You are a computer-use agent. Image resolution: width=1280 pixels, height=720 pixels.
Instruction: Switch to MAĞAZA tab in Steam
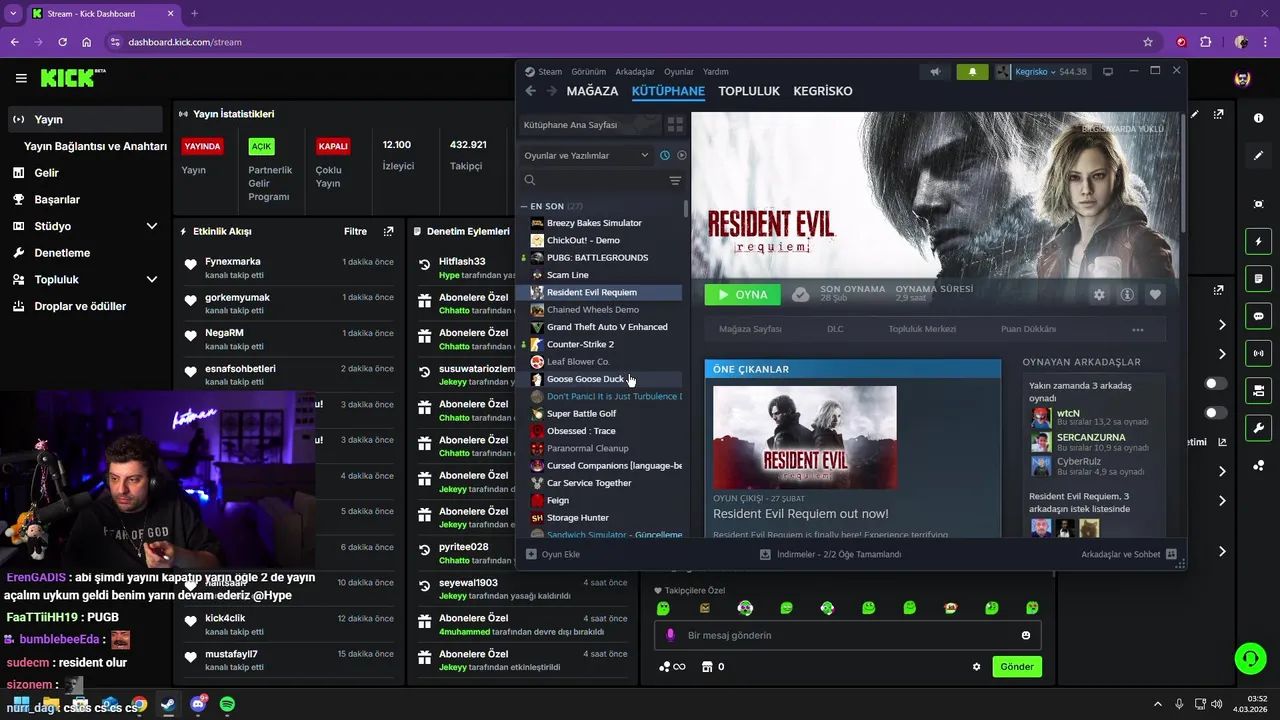click(x=592, y=91)
